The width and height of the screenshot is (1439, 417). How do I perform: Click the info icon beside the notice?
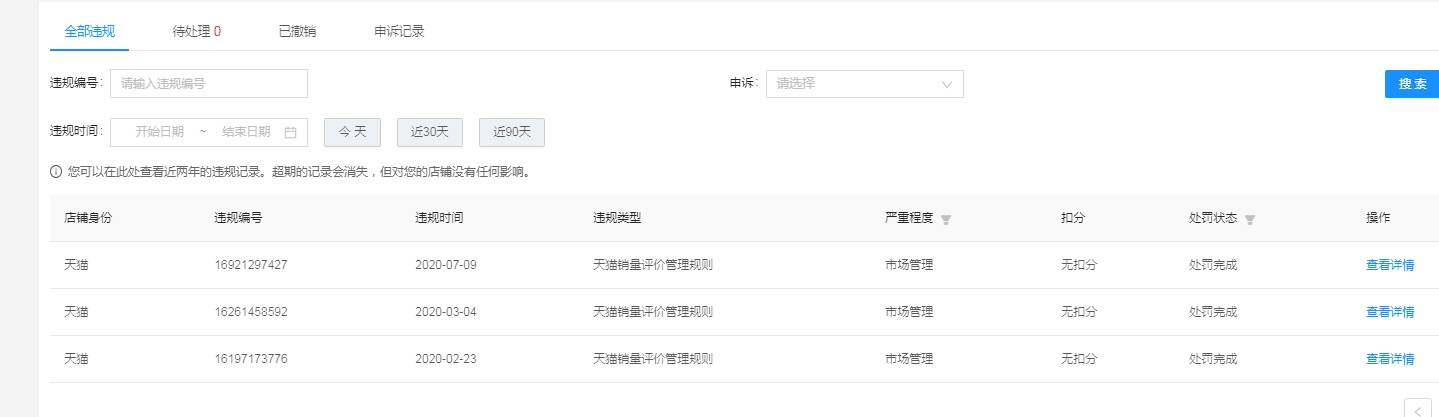pos(56,172)
